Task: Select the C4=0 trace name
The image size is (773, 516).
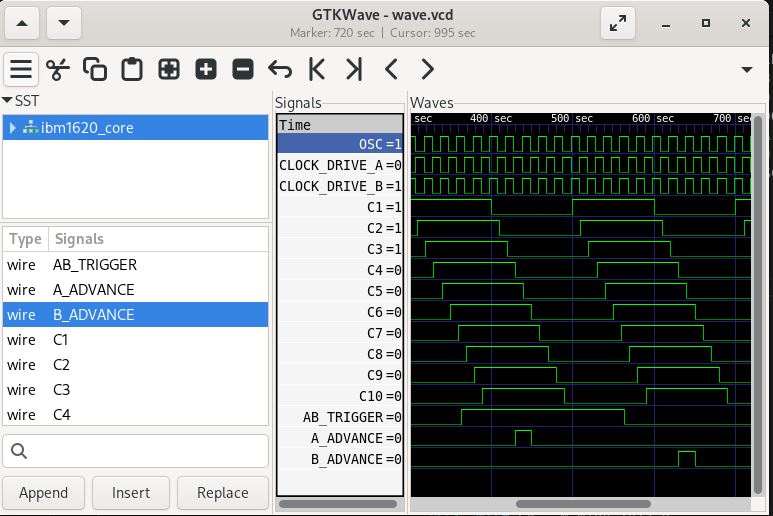Action: (340, 270)
